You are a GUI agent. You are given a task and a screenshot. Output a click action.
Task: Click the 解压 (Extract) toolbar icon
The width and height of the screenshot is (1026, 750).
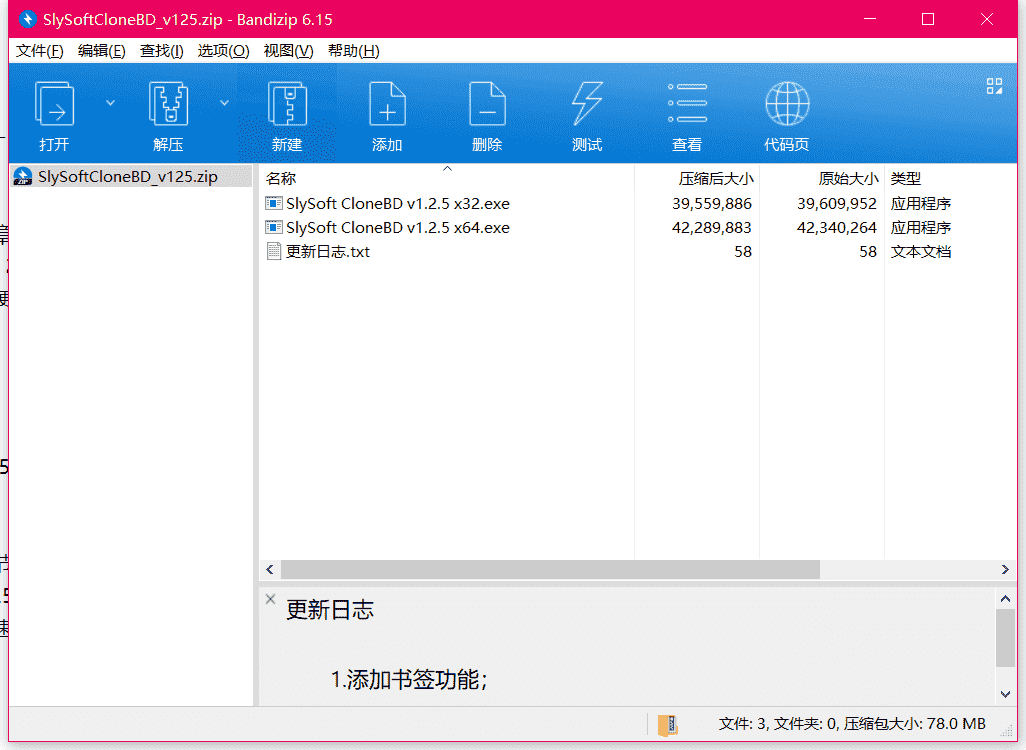click(x=168, y=103)
